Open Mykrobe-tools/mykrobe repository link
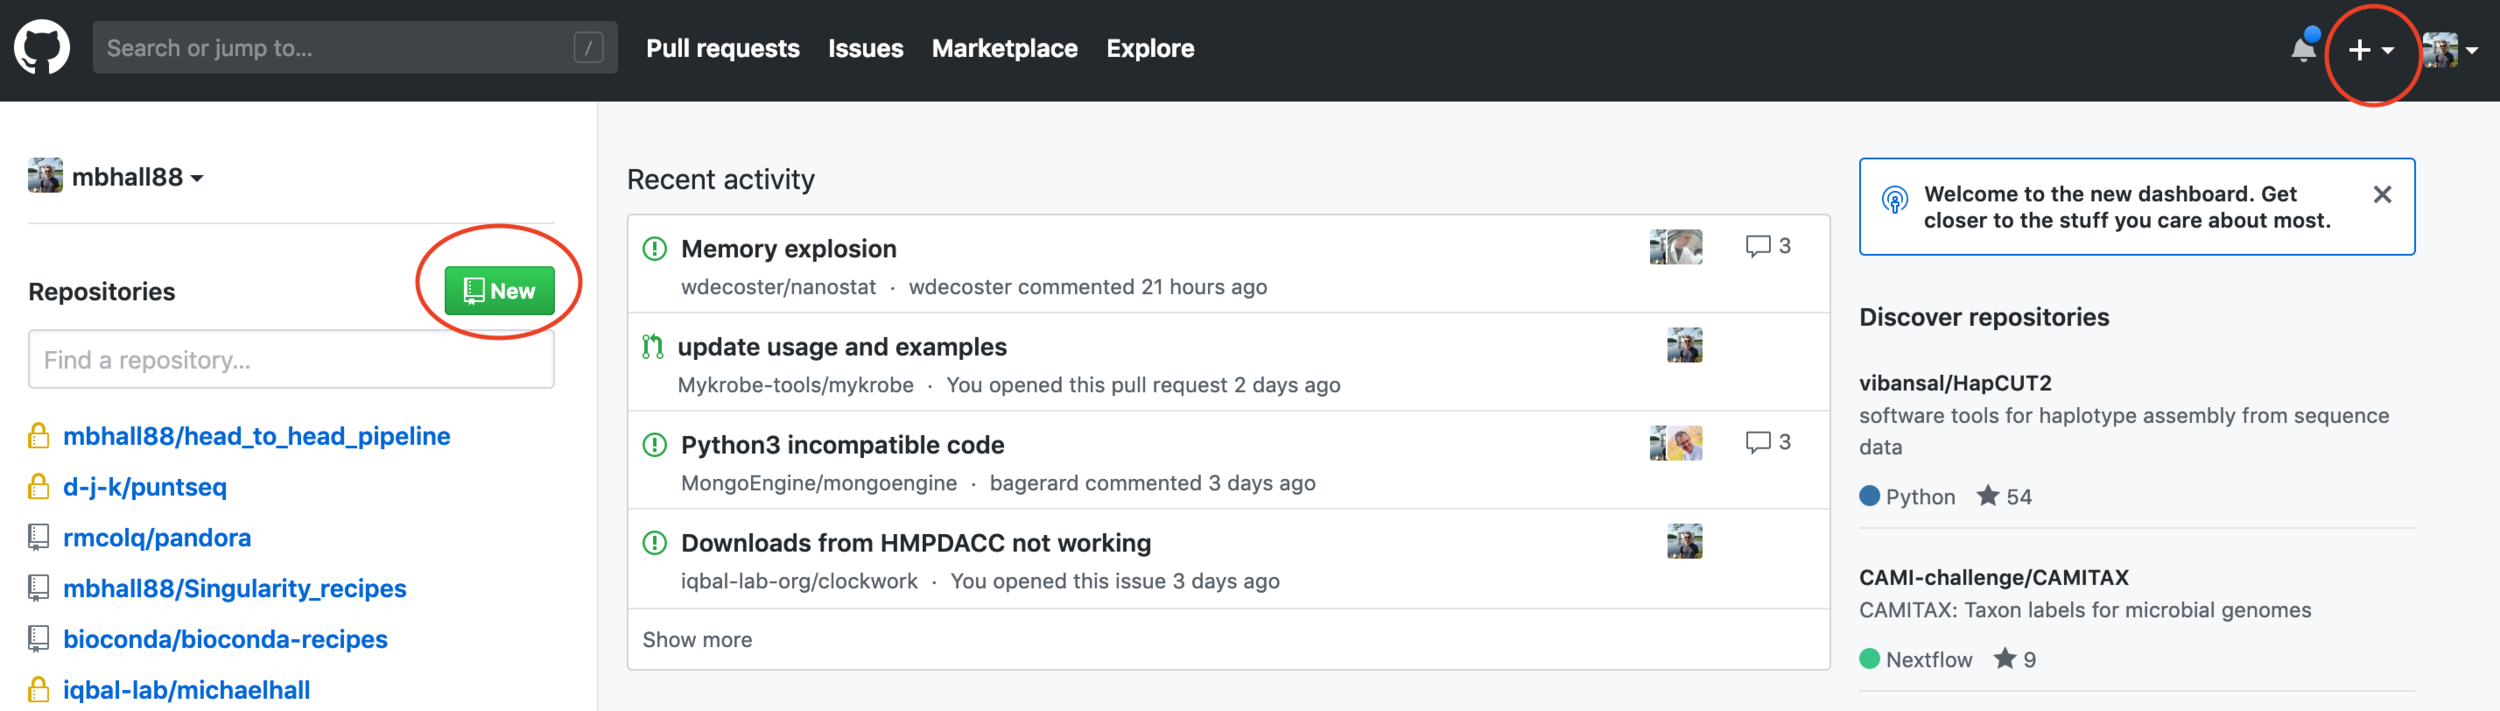Image resolution: width=2500 pixels, height=711 pixels. [x=796, y=385]
